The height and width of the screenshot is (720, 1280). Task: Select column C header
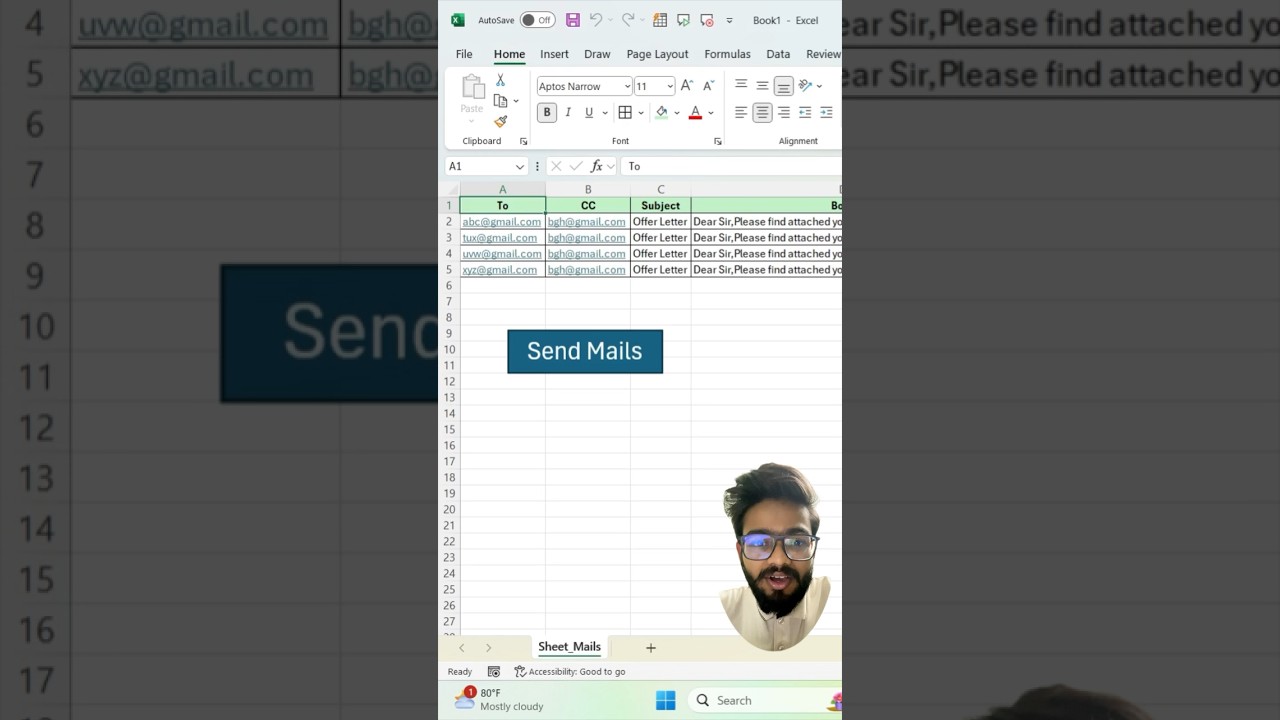click(660, 189)
